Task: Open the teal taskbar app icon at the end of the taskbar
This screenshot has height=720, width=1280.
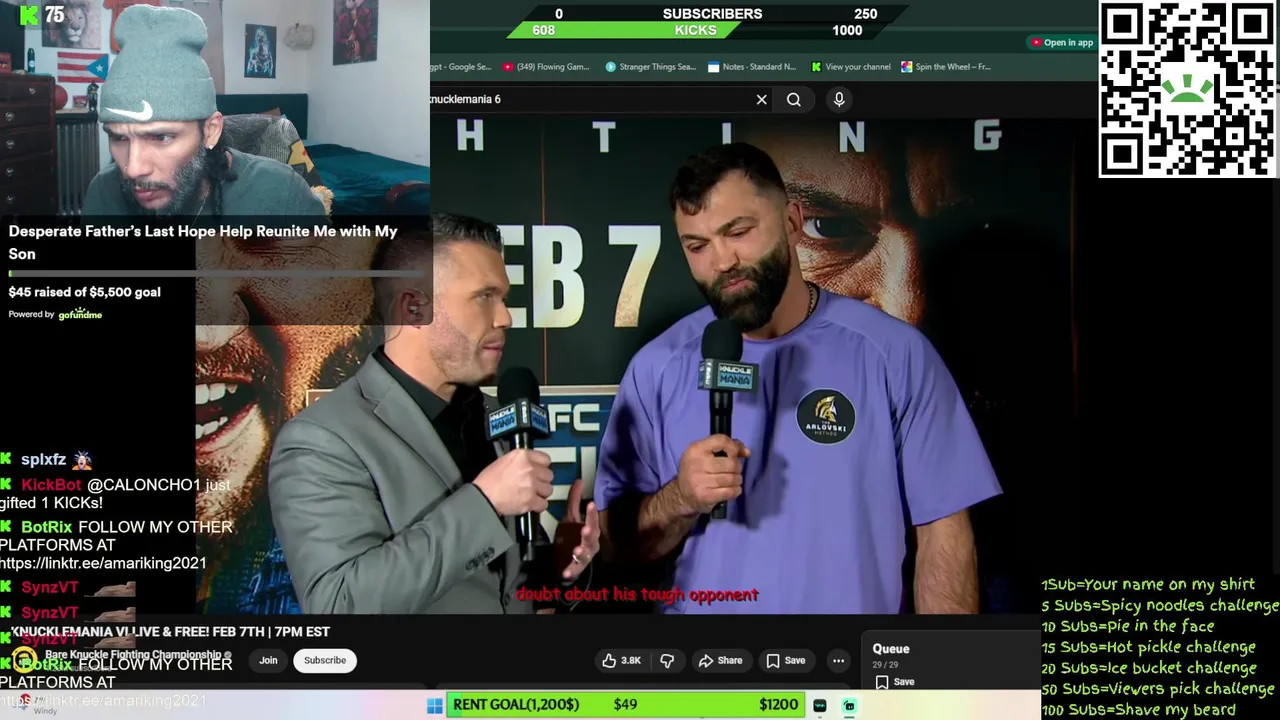Action: tap(849, 706)
